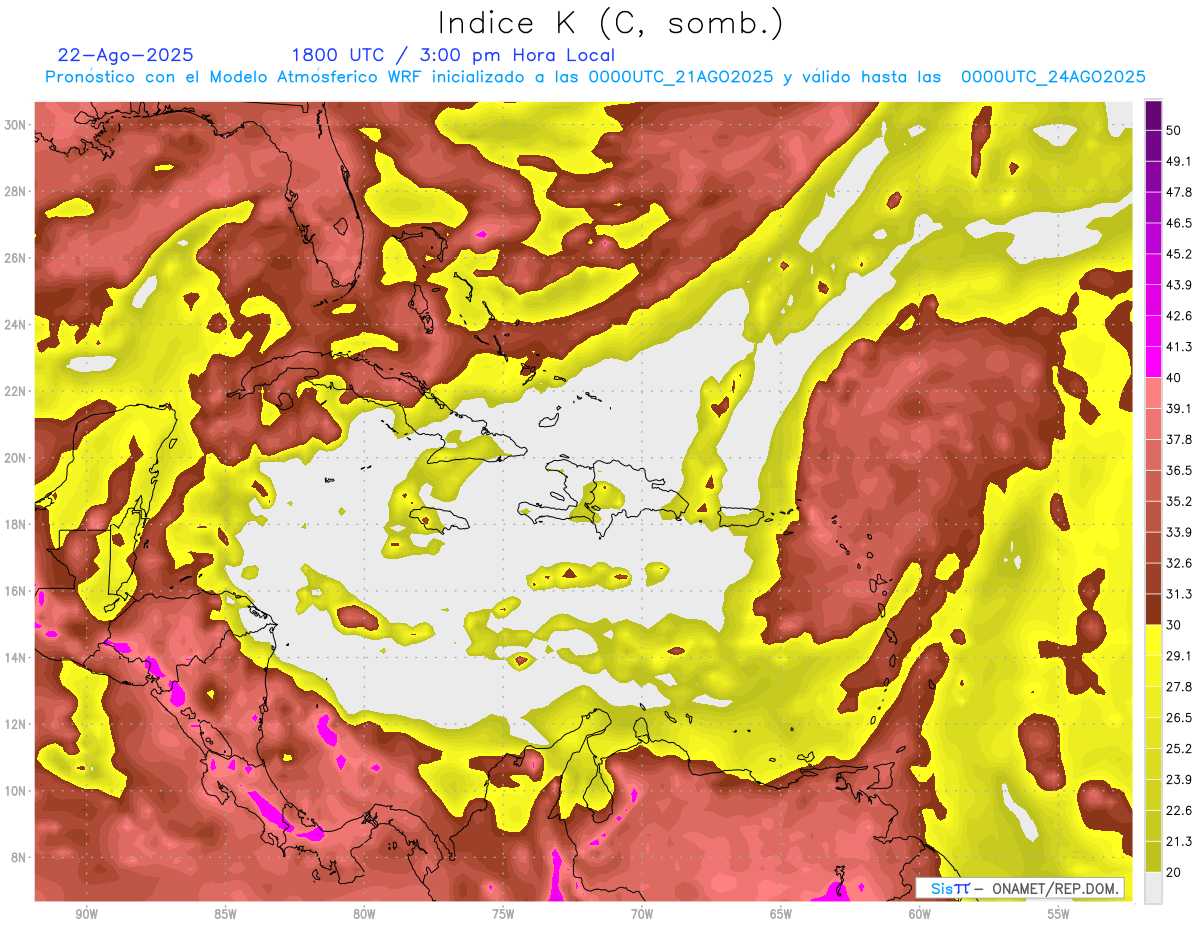This screenshot has width=1200, height=927.
Task: Click legend value '27.8'
Action: 1179,687
